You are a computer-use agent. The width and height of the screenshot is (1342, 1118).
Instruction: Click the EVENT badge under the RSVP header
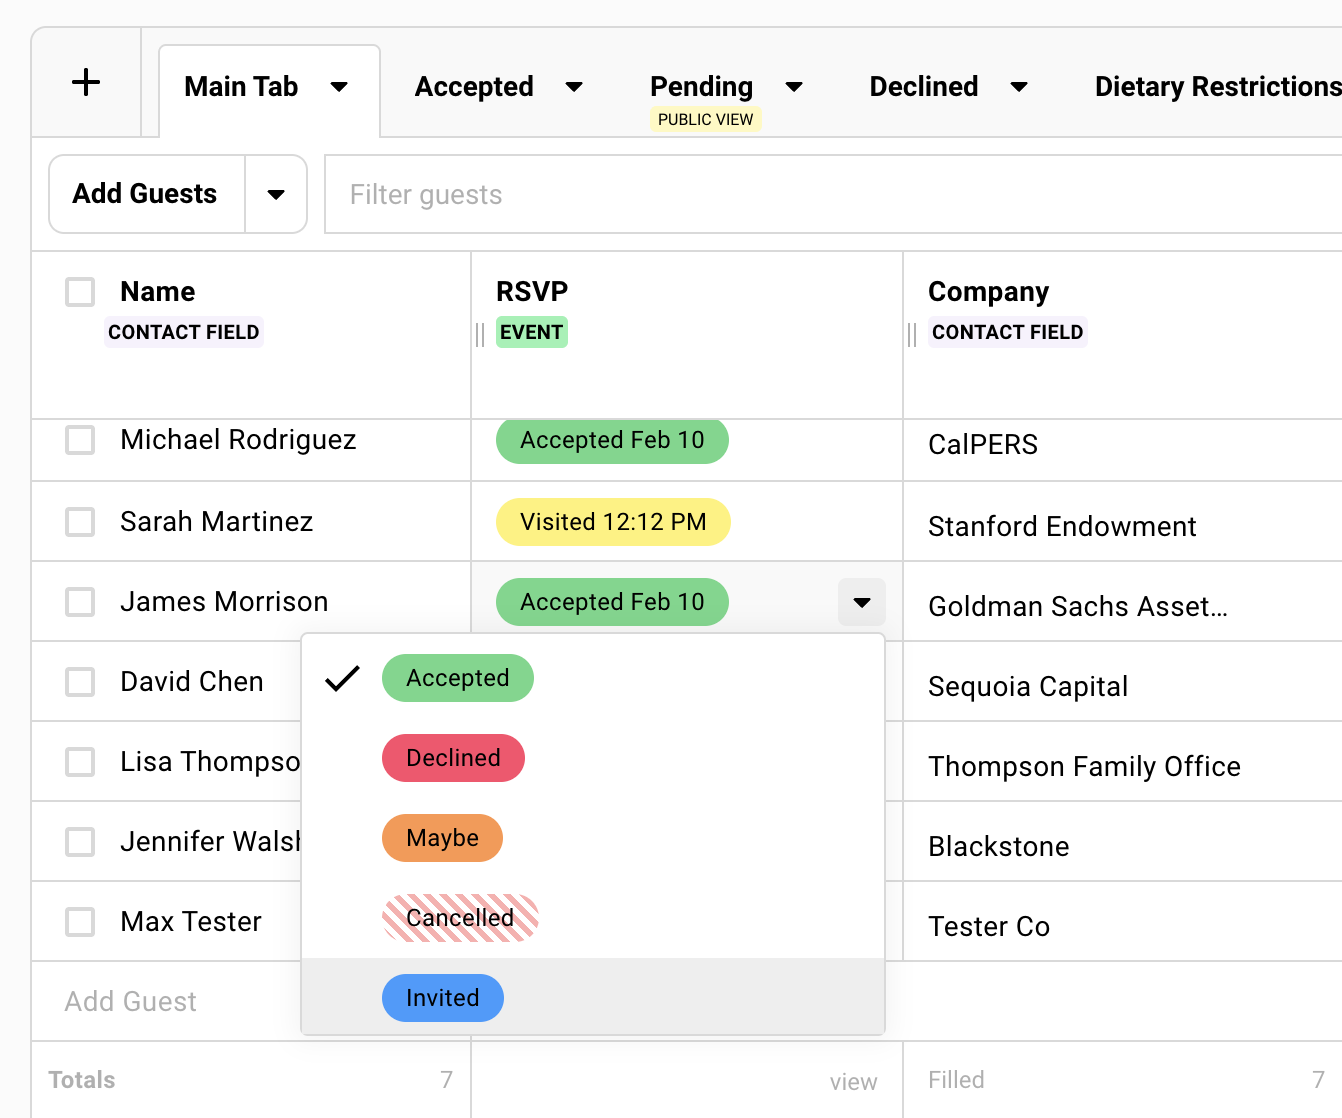pos(531,331)
